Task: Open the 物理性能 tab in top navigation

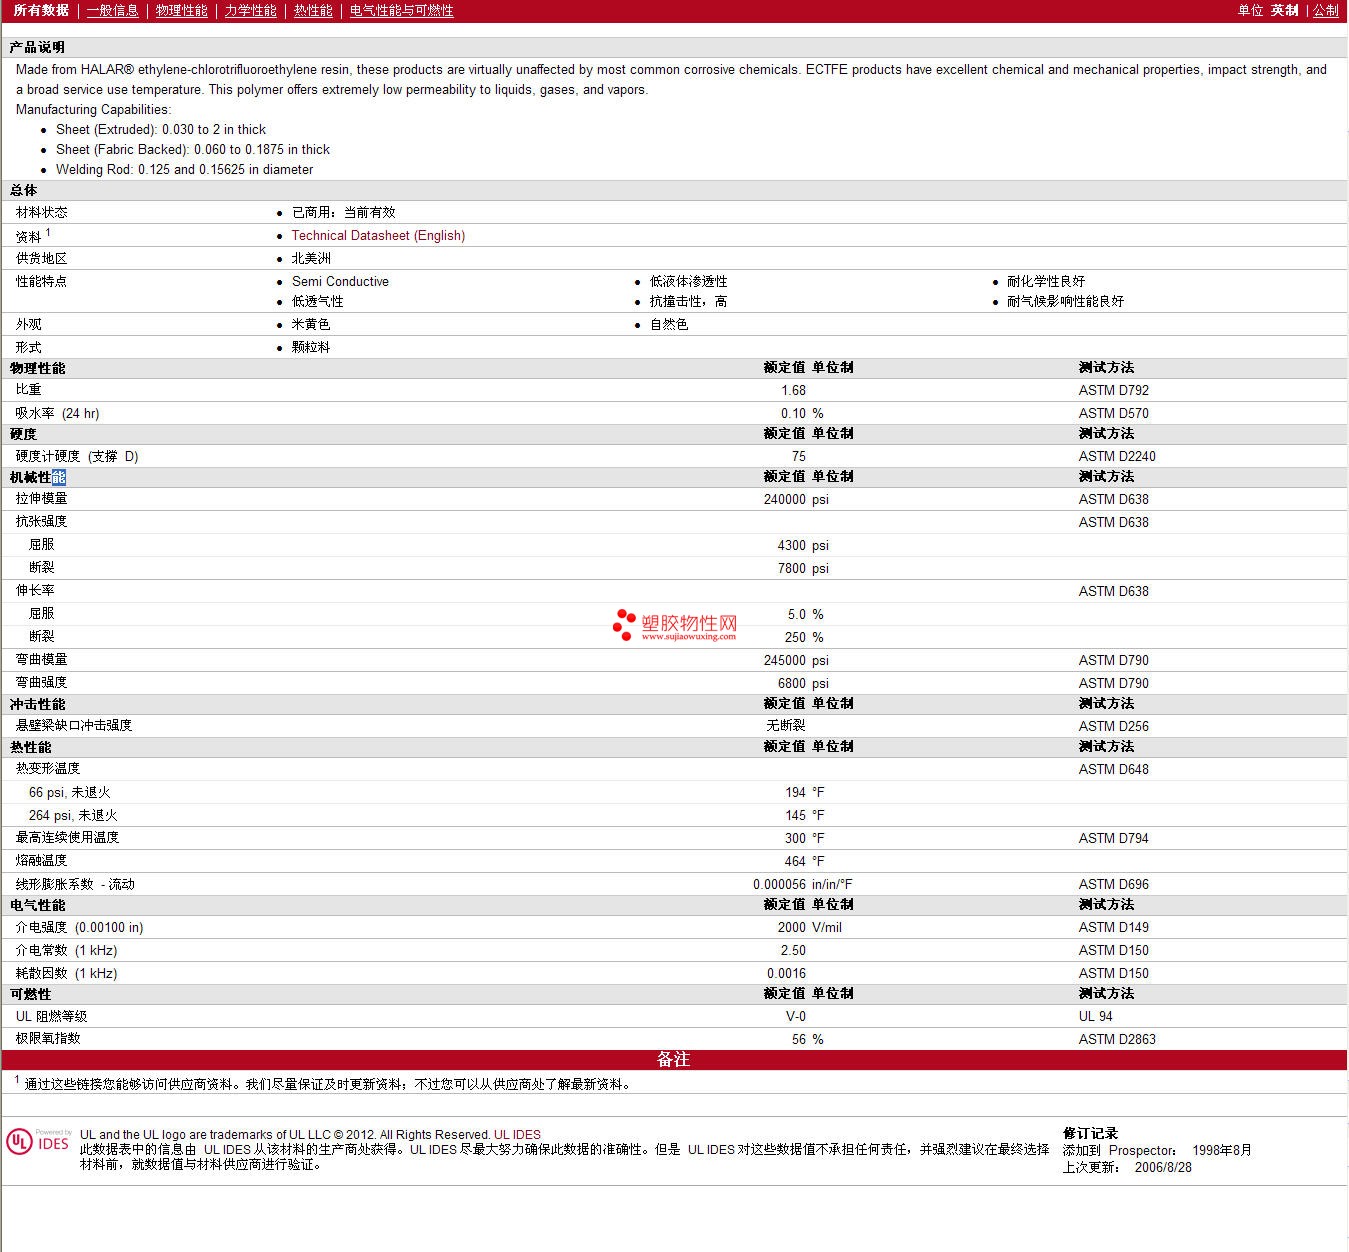Action: click(x=181, y=10)
